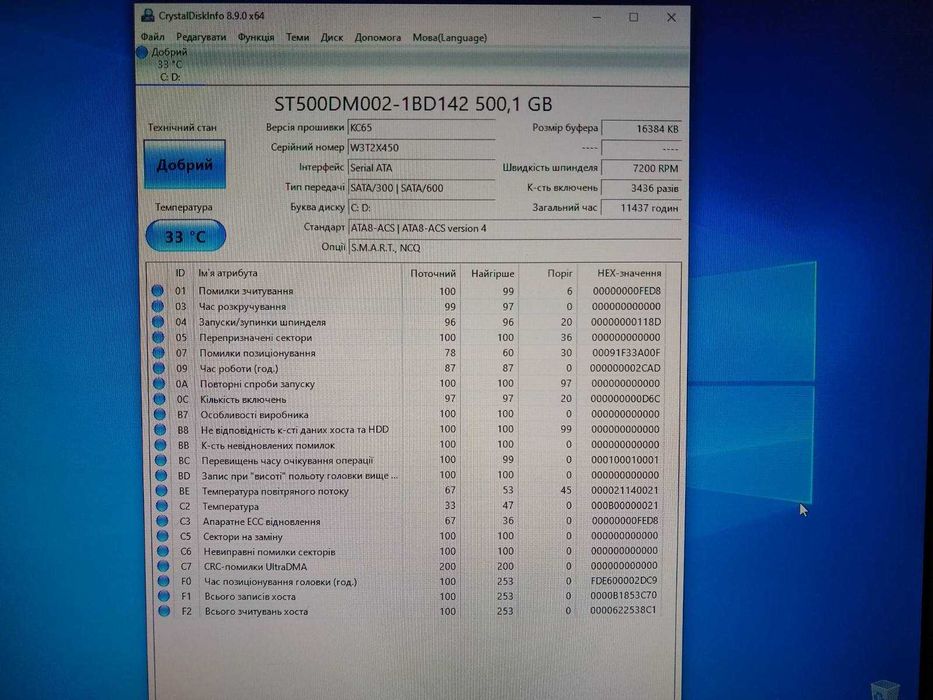Viewport: 933px width, 700px height.
Task: Click status icon for C2 Температура
Action: (x=161, y=506)
